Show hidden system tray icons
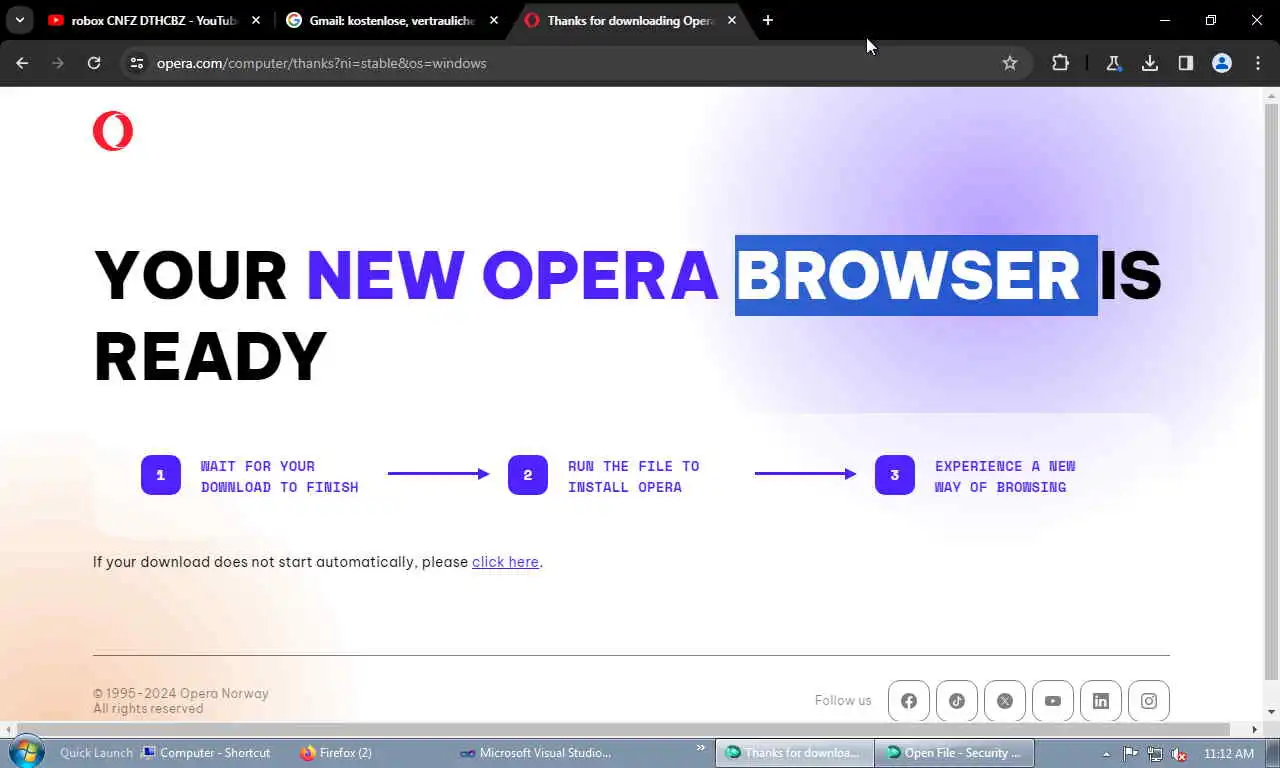The image size is (1280, 768). pyautogui.click(x=1106, y=754)
